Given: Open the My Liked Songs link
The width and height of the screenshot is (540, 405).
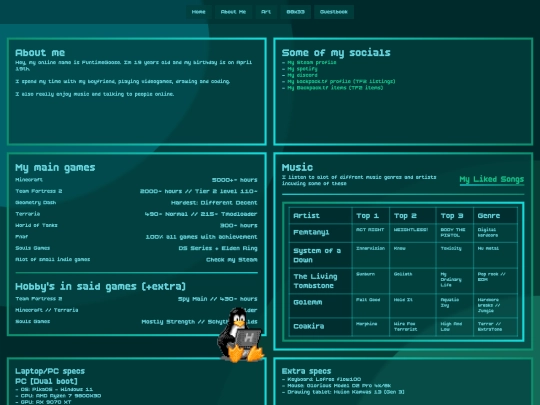Looking at the screenshot, I should [492, 179].
